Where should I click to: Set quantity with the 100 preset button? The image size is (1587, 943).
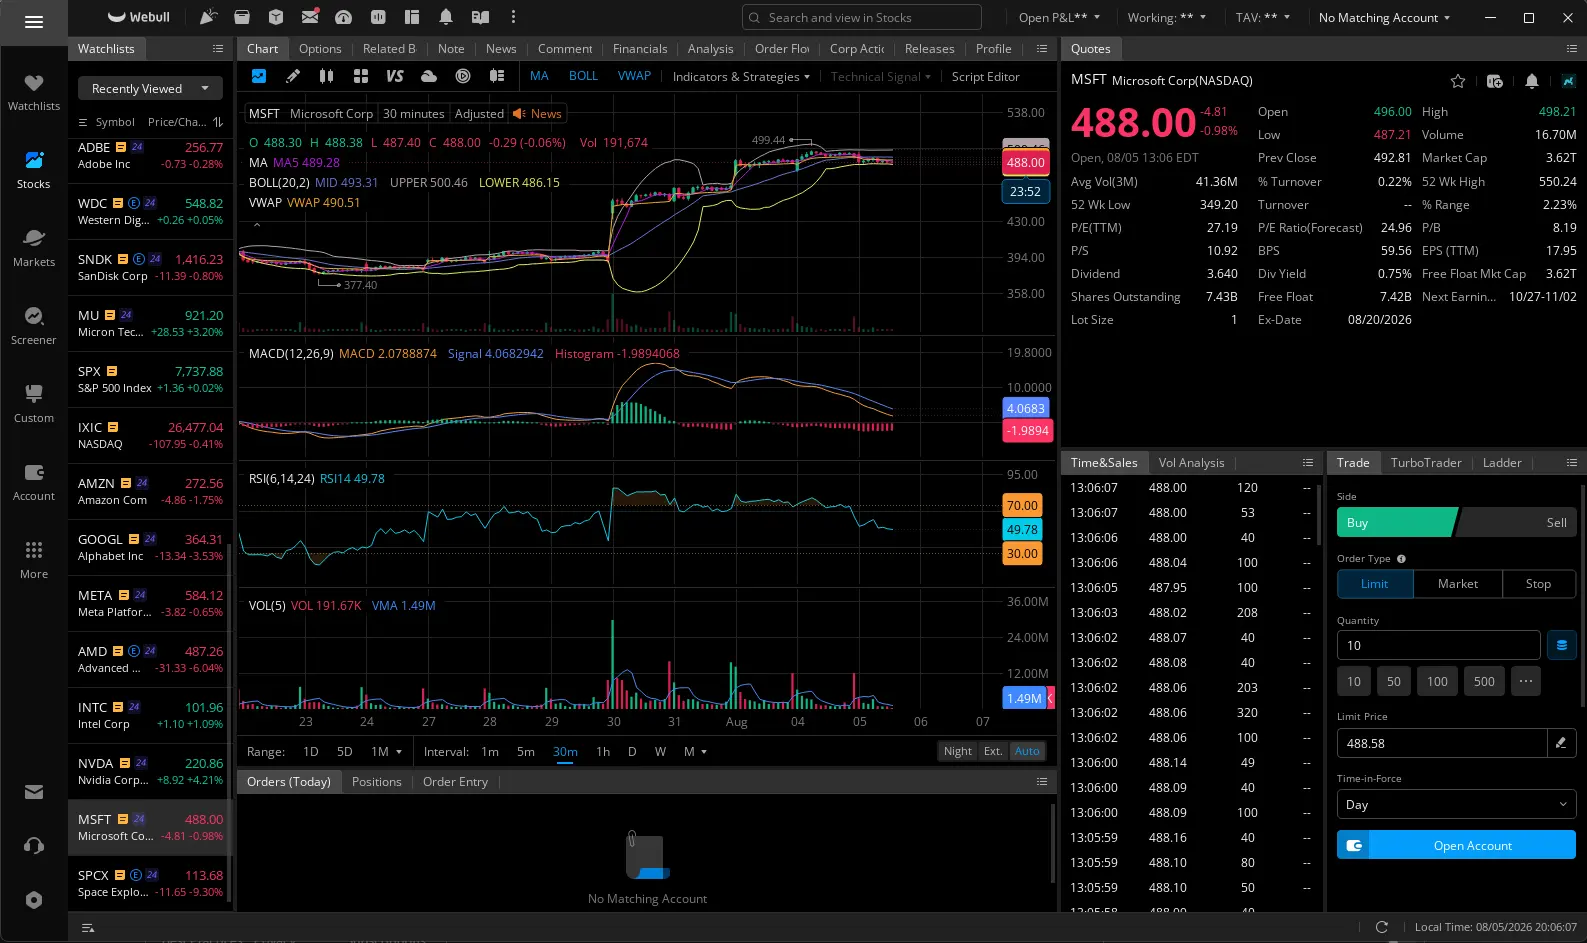(x=1437, y=682)
